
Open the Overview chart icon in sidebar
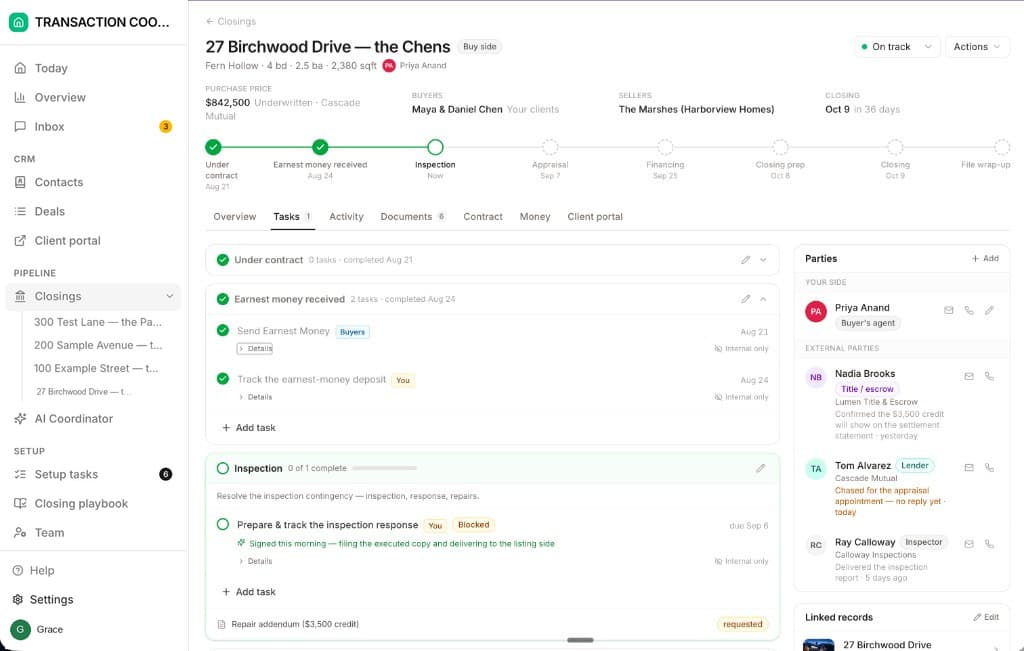[x=20, y=97]
